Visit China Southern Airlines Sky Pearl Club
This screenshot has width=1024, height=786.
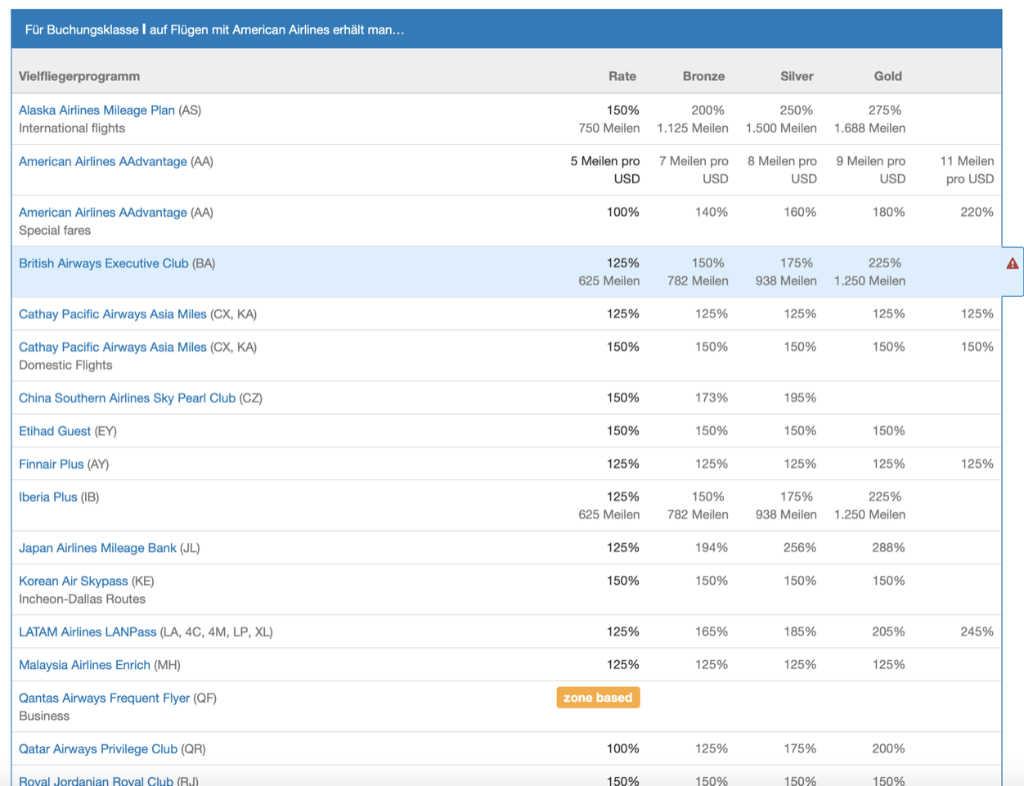[127, 398]
